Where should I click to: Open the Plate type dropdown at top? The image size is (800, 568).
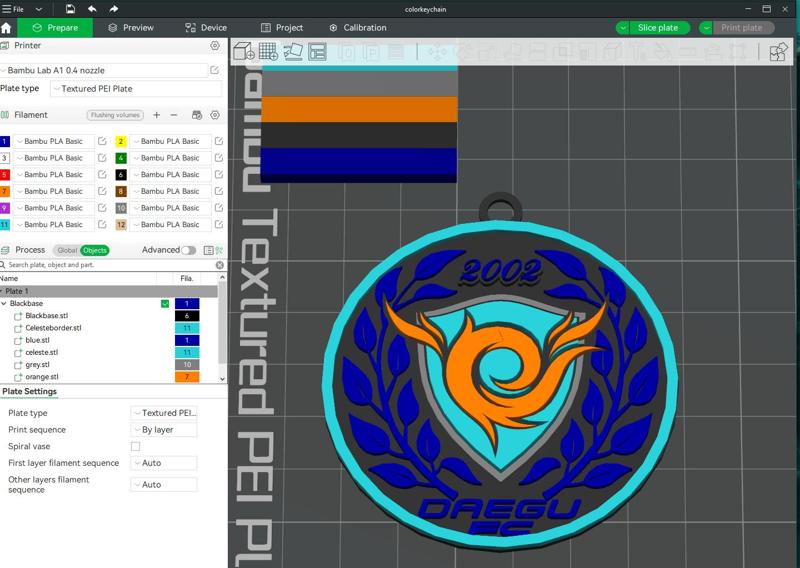coord(136,89)
